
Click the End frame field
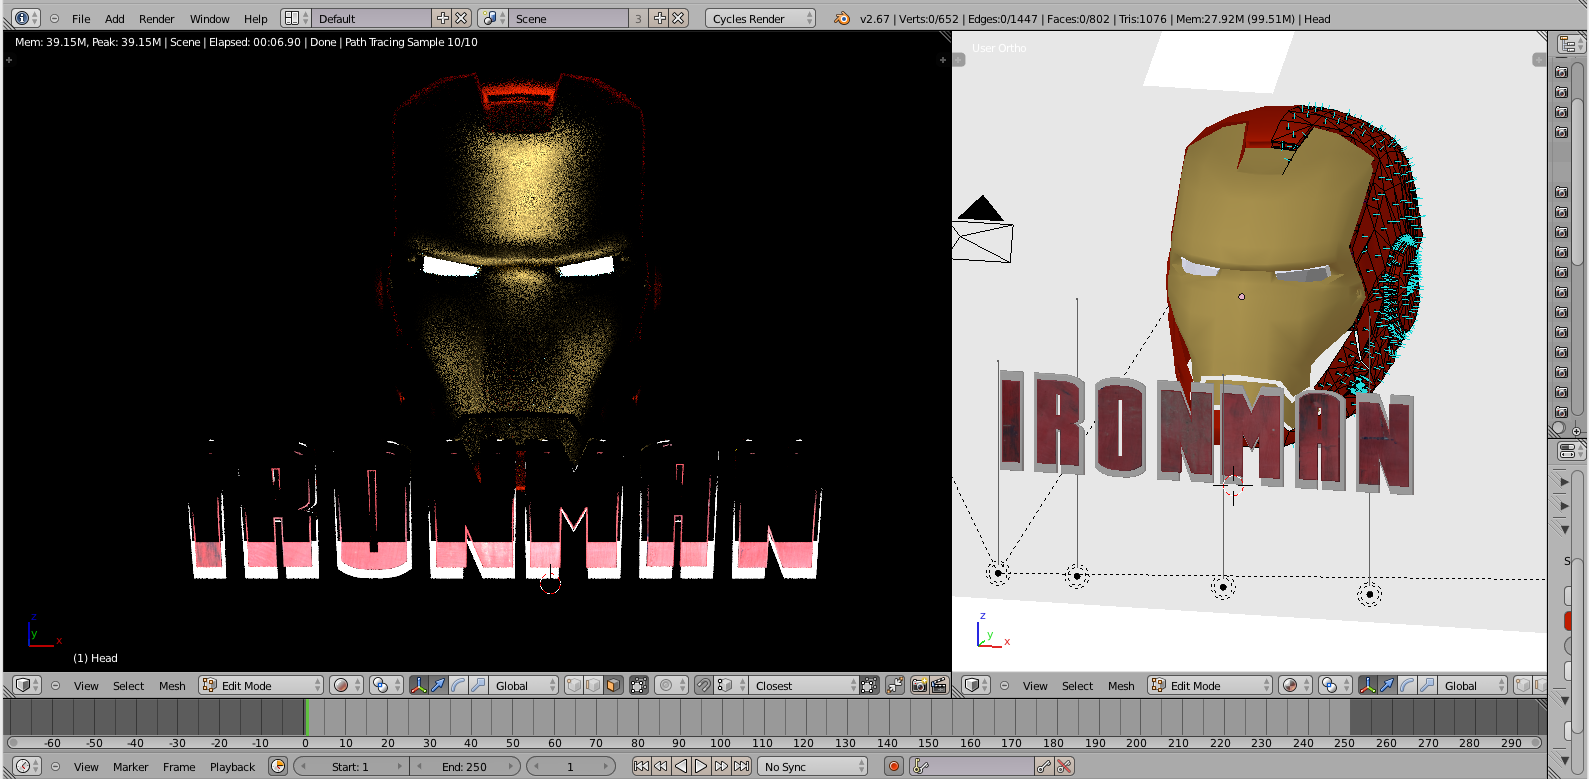tap(465, 767)
